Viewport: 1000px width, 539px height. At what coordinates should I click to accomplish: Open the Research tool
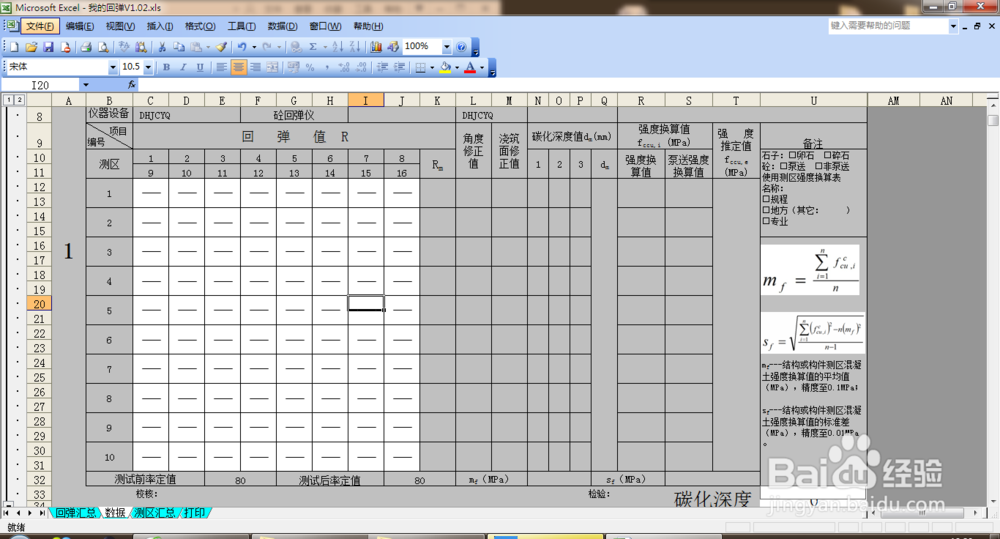141,47
